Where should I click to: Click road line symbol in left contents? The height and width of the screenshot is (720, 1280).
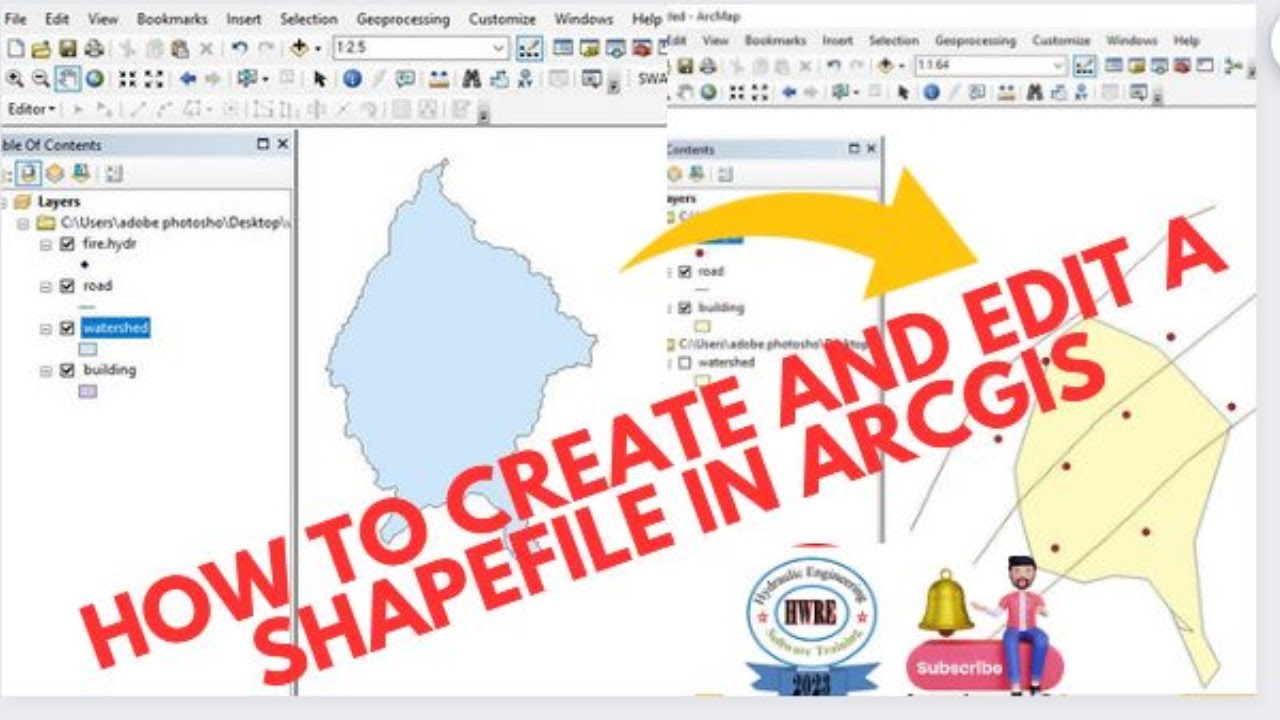[x=88, y=306]
